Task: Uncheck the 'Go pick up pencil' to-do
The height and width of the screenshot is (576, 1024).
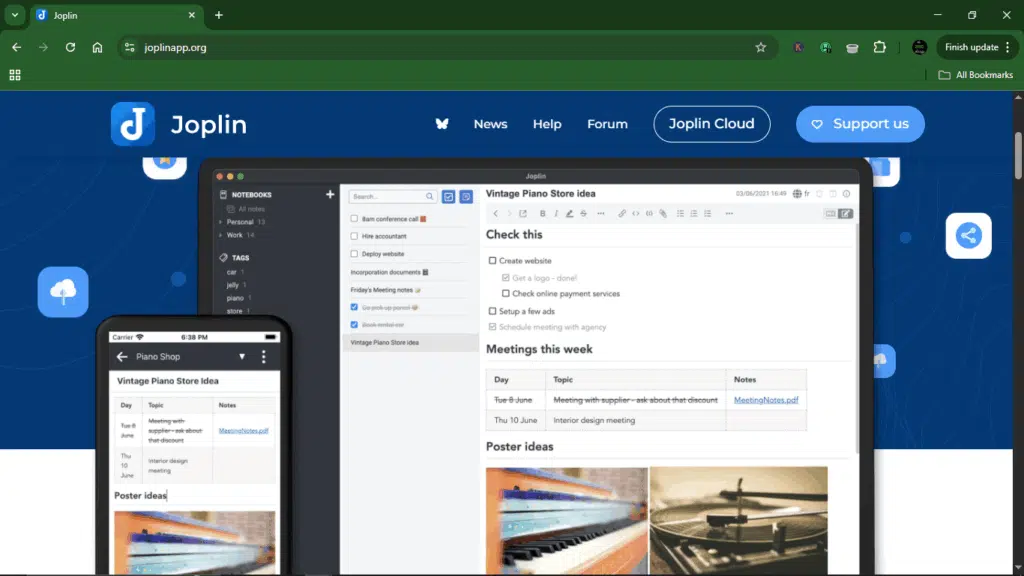Action: (354, 307)
